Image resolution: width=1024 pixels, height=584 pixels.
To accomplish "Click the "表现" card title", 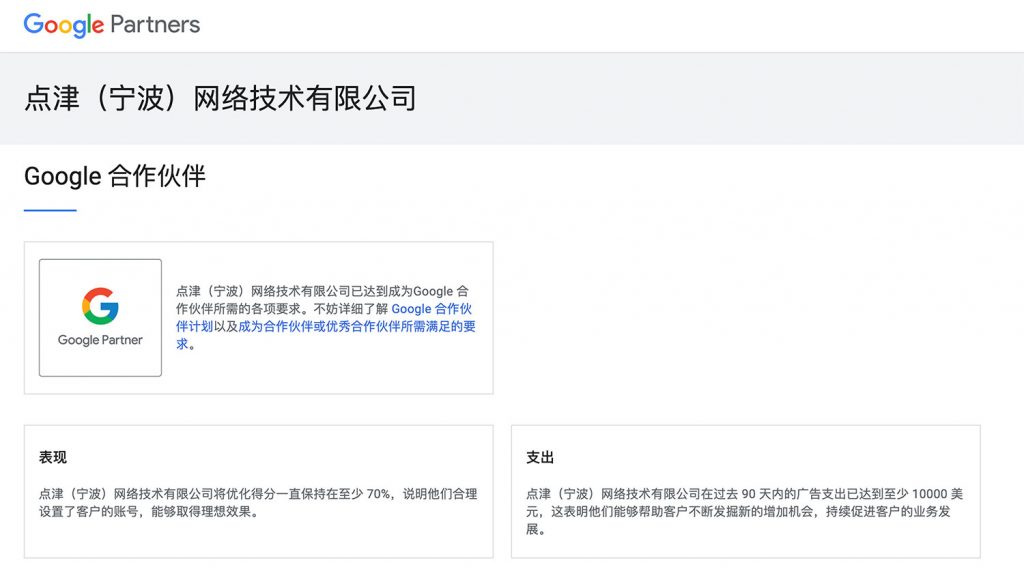I will pos(53,457).
